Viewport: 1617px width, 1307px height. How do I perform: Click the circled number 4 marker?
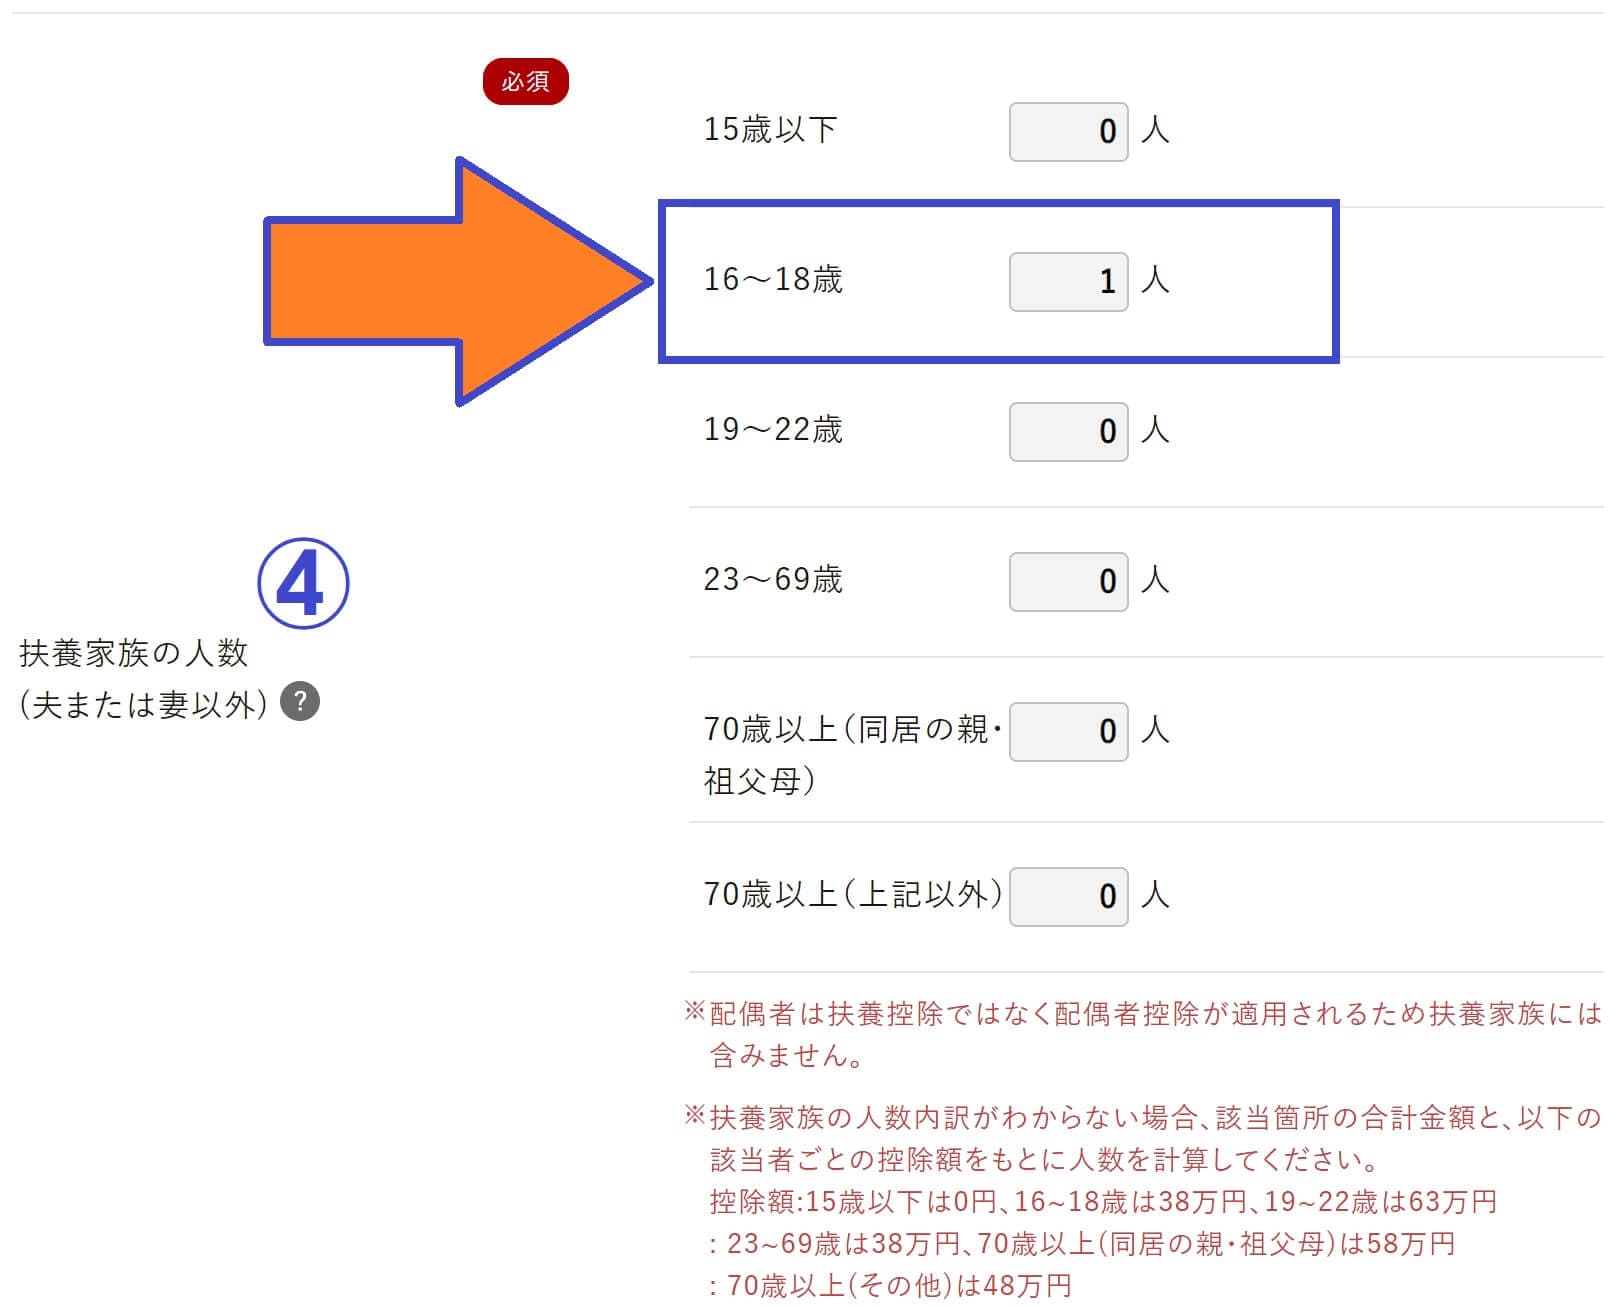click(303, 584)
